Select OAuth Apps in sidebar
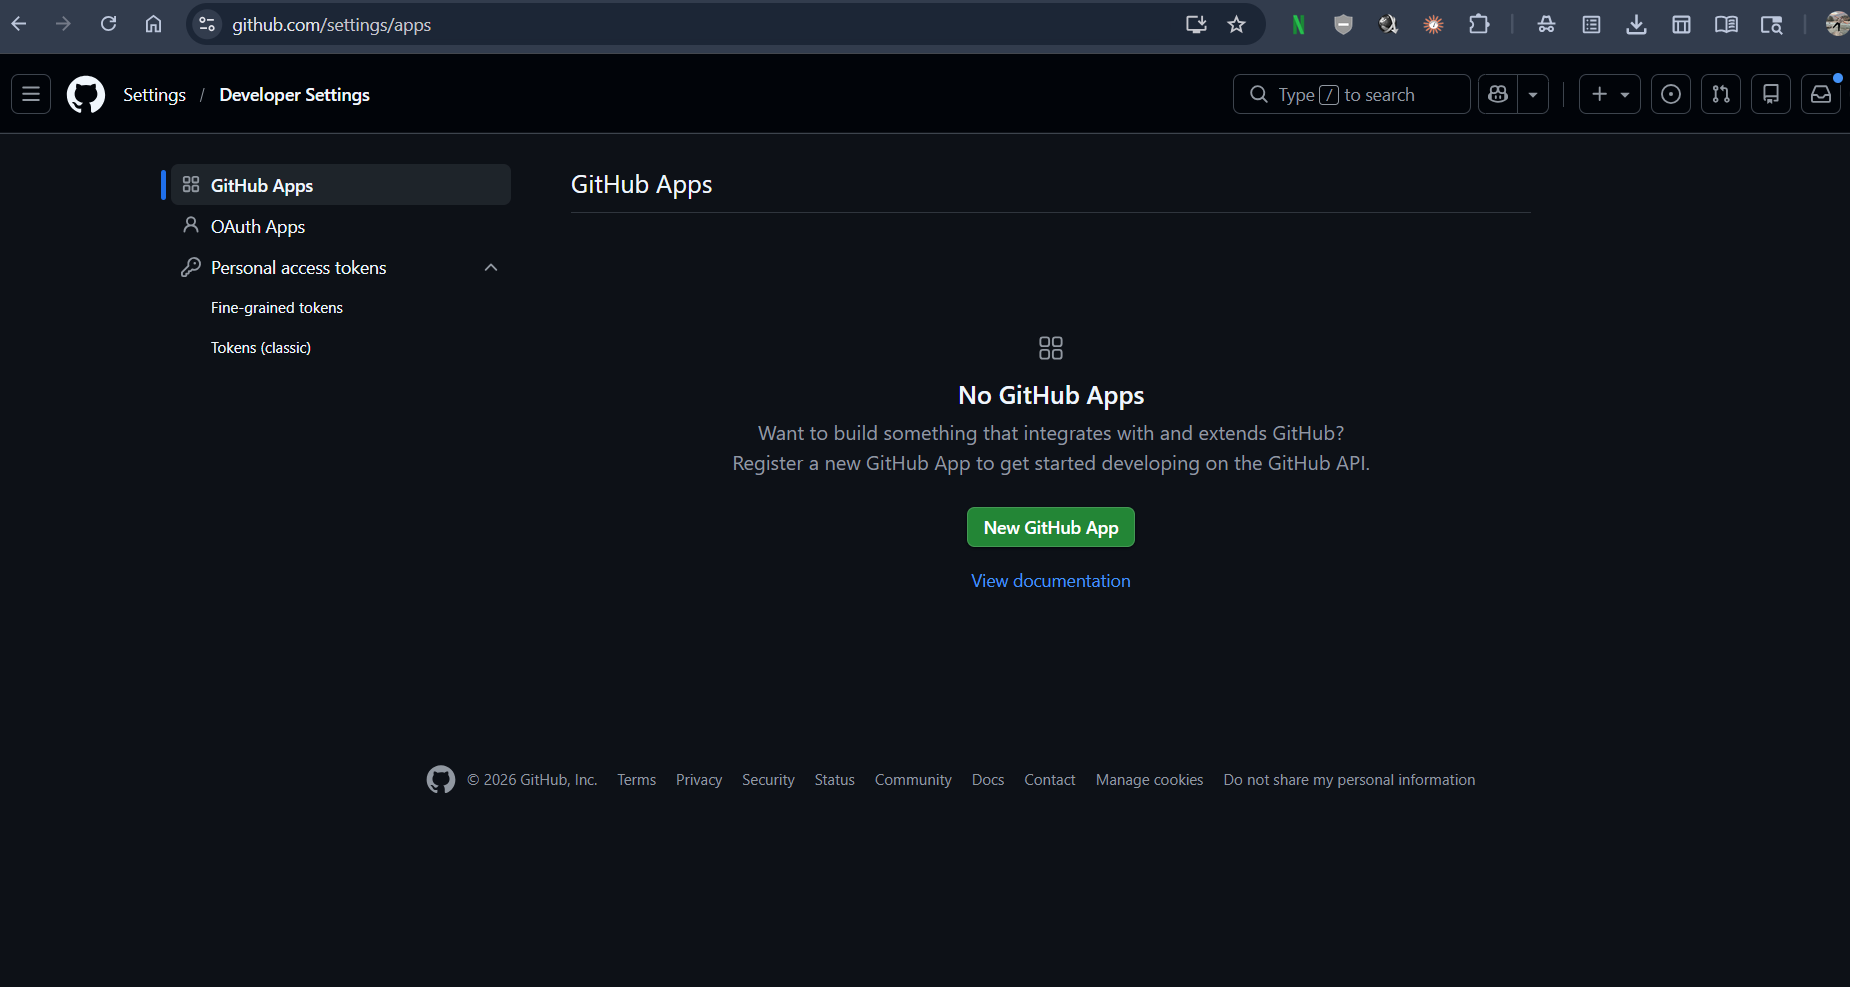 tap(341, 226)
